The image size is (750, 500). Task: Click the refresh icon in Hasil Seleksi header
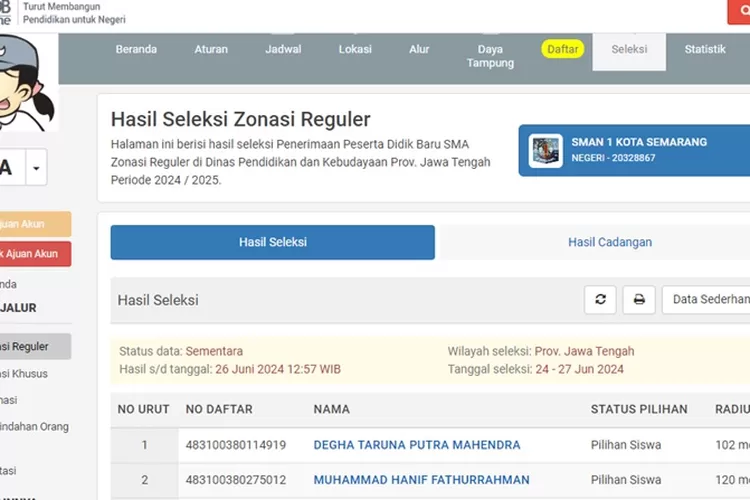coord(600,300)
